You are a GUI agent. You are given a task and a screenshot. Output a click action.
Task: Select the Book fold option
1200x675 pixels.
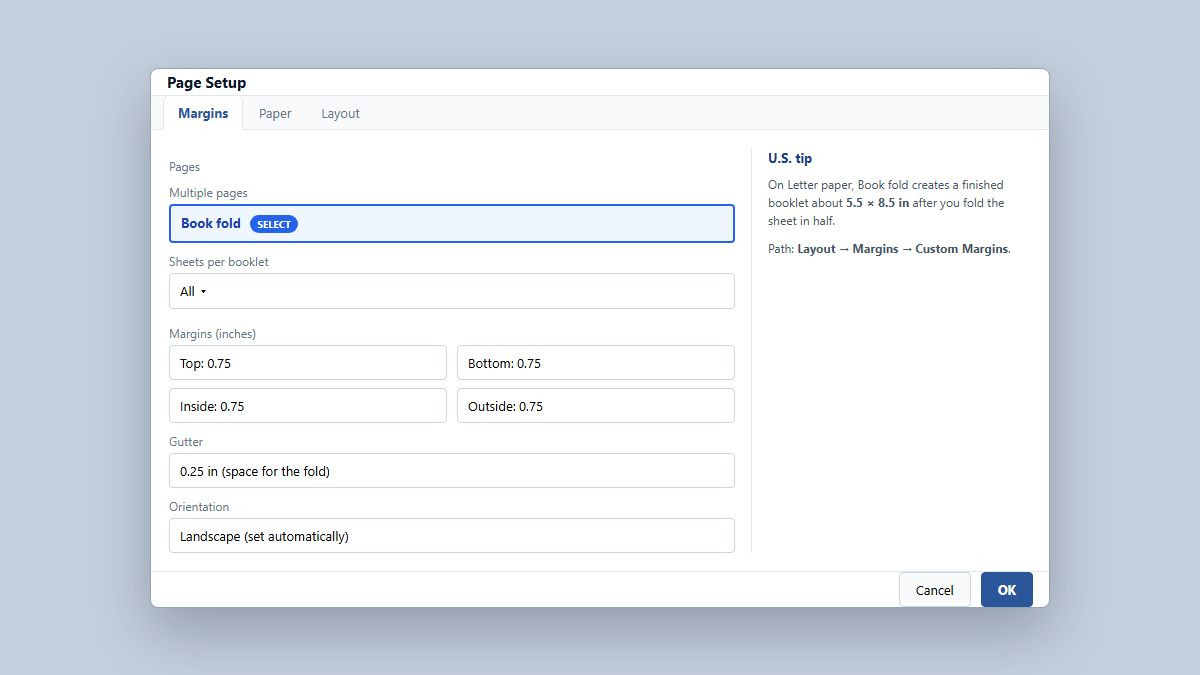click(x=452, y=223)
